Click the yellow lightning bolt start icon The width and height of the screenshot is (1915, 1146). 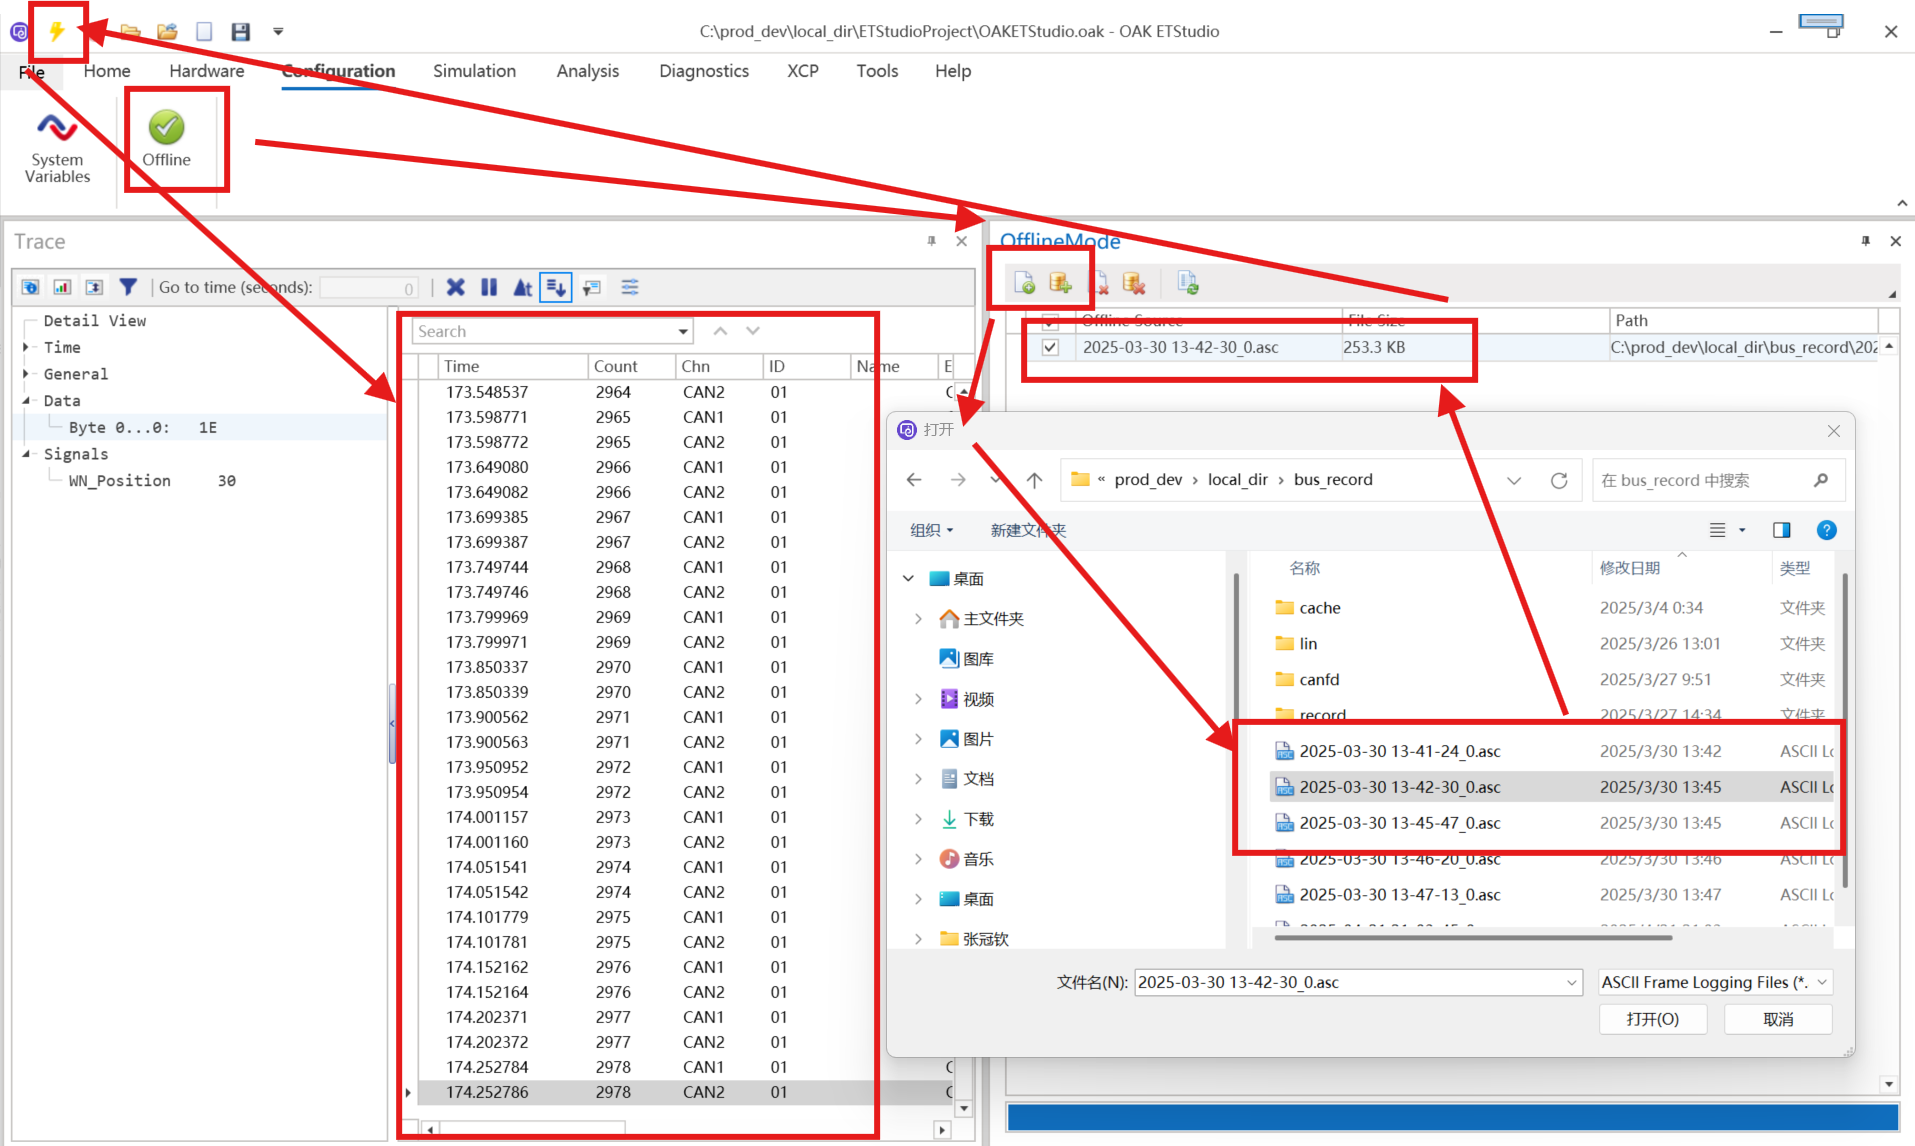point(57,31)
